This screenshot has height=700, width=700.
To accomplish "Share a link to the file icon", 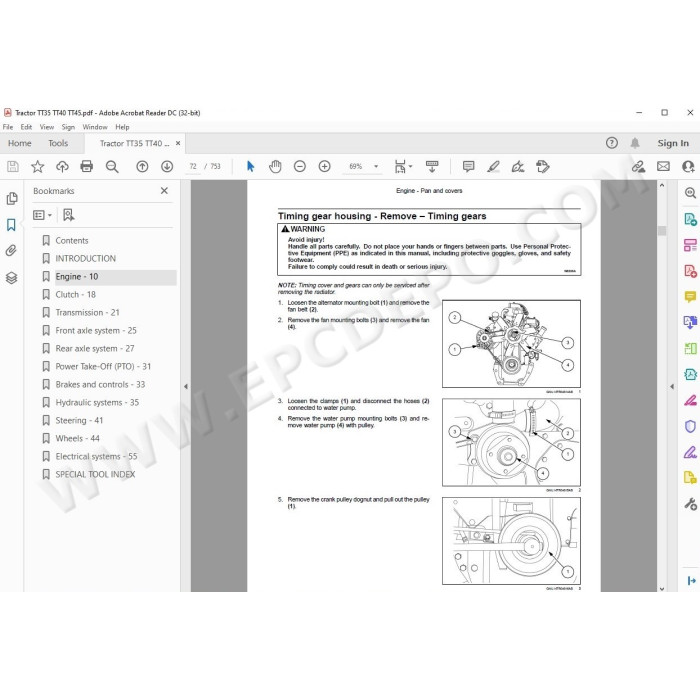I will [638, 167].
